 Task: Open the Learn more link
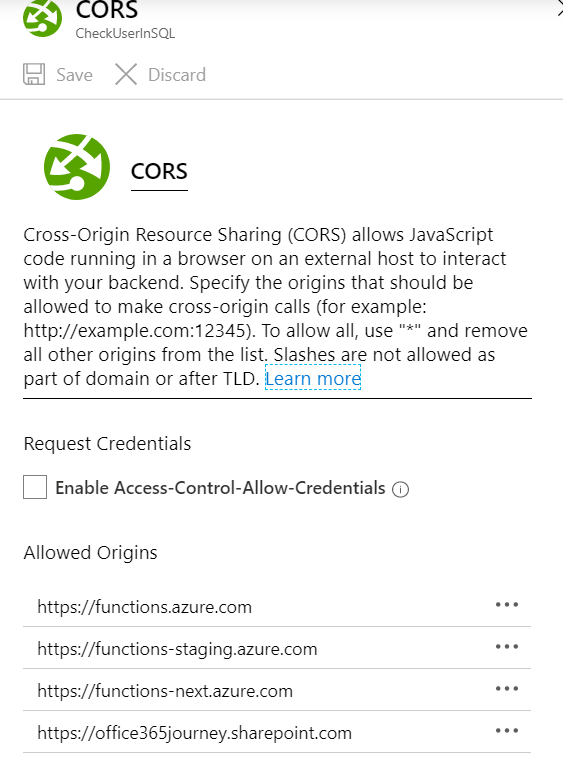[313, 378]
